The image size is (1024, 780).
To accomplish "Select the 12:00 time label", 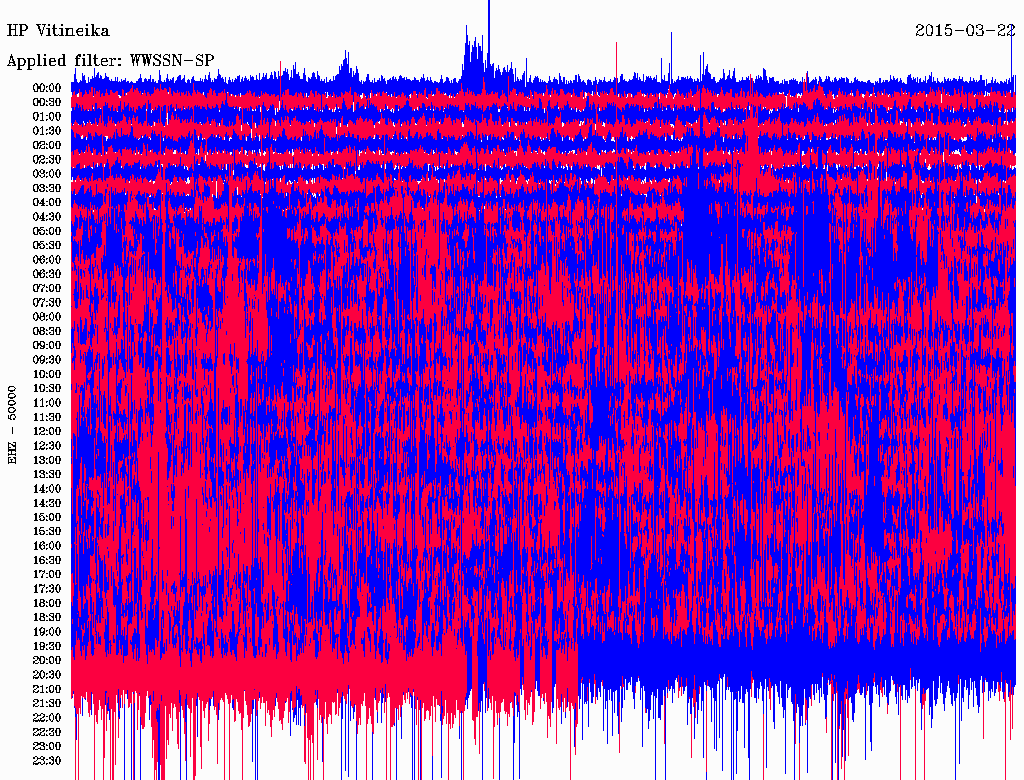I will click(47, 431).
